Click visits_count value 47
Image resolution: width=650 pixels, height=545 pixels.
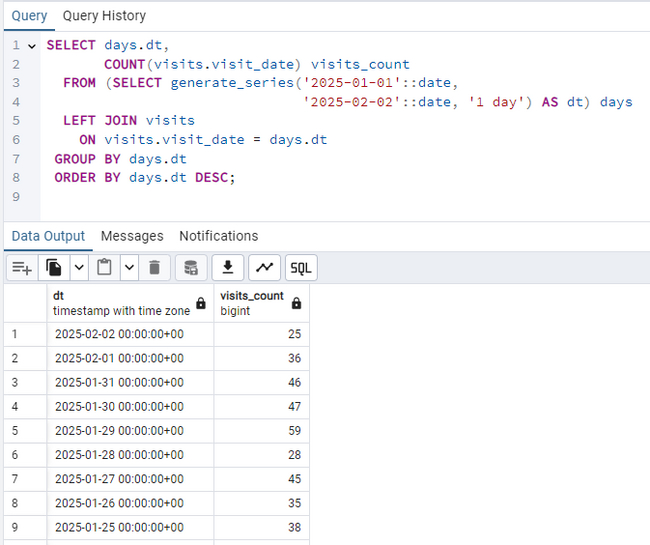[x=262, y=407]
